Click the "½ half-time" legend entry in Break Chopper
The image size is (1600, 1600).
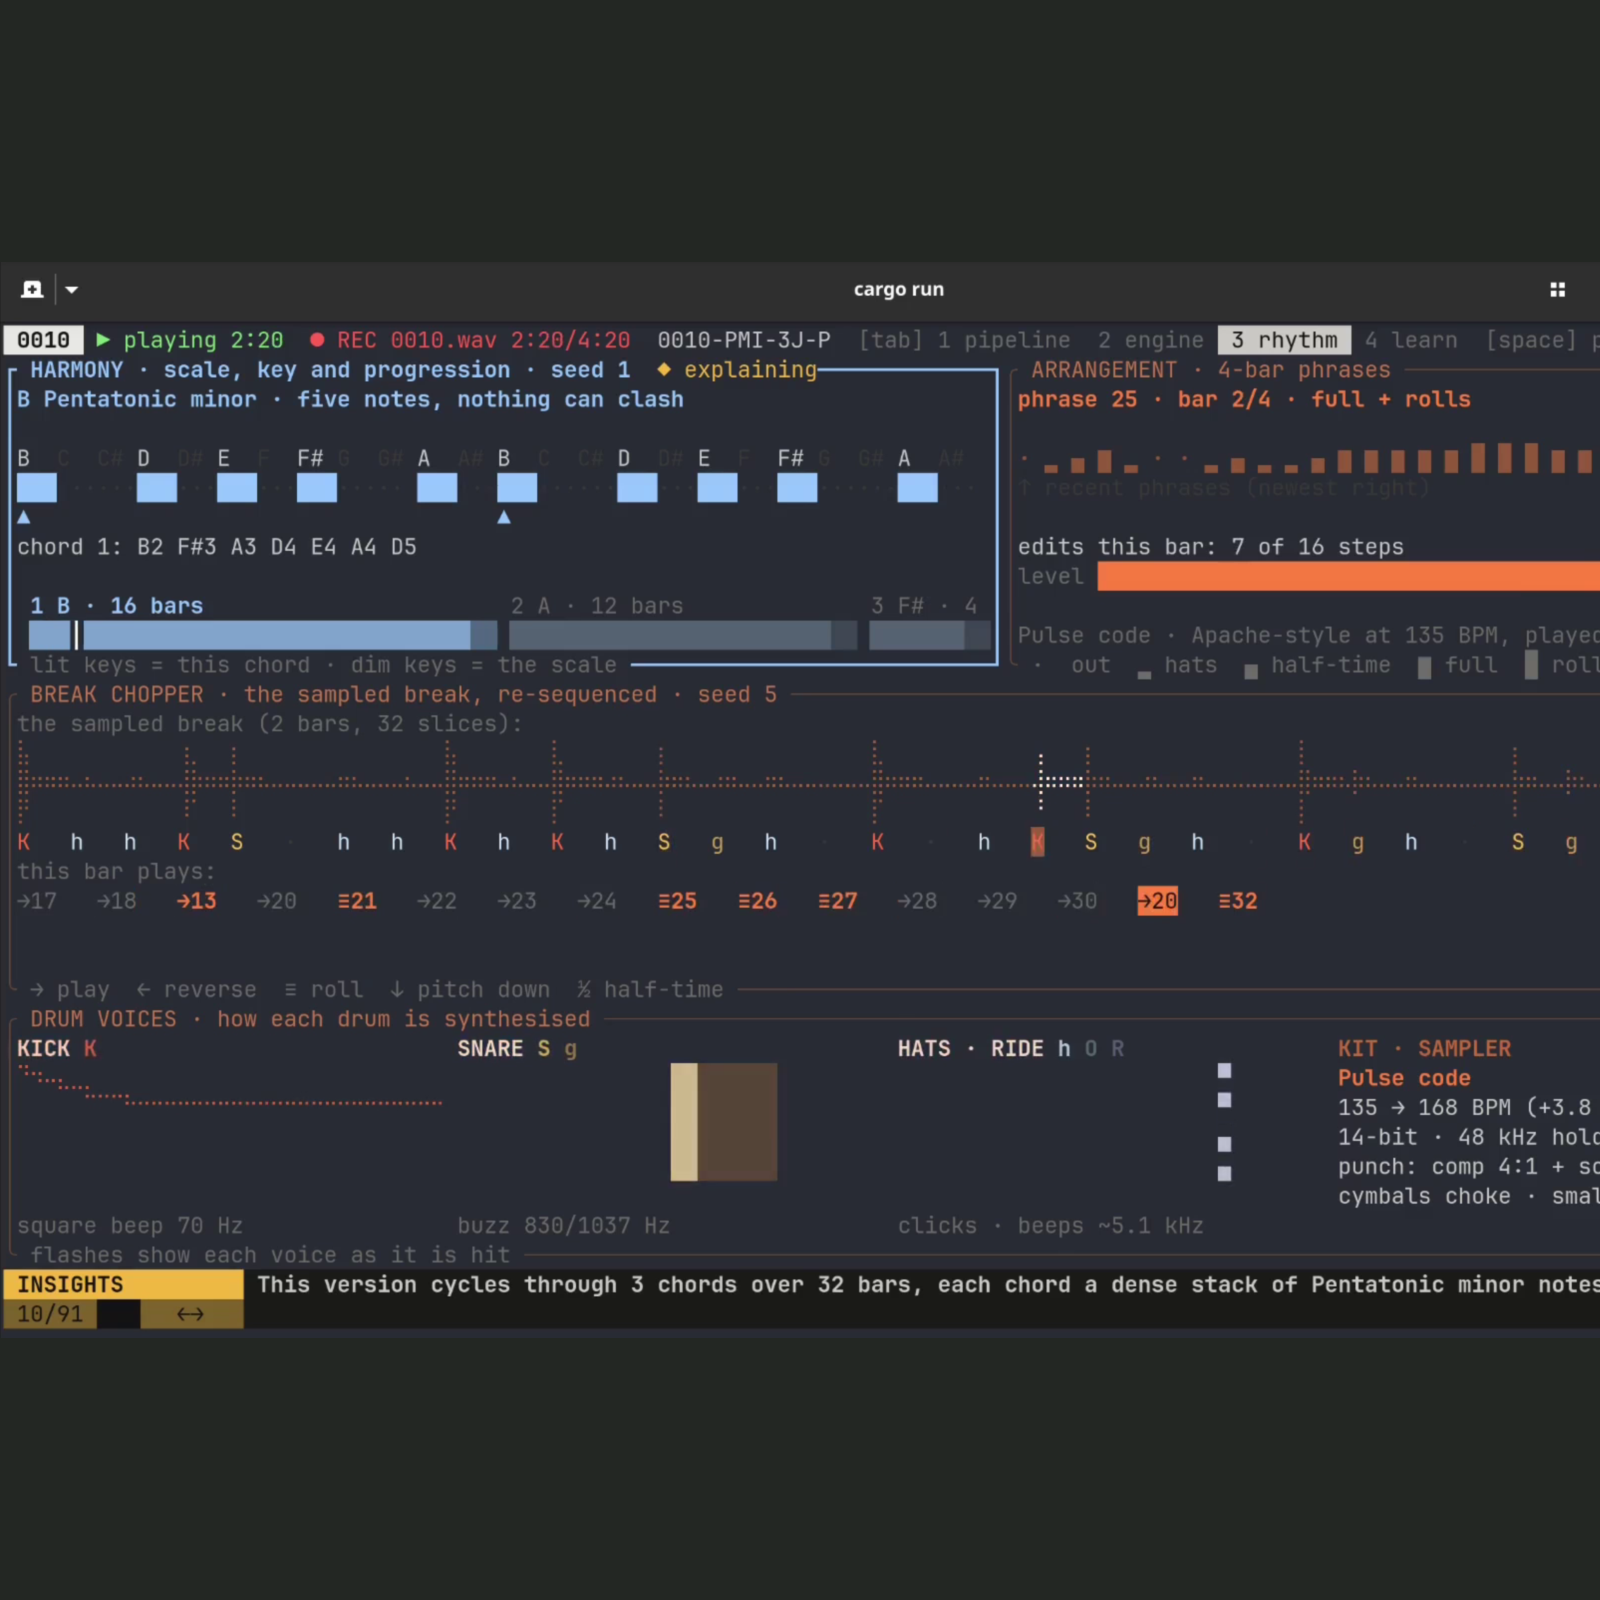(650, 990)
